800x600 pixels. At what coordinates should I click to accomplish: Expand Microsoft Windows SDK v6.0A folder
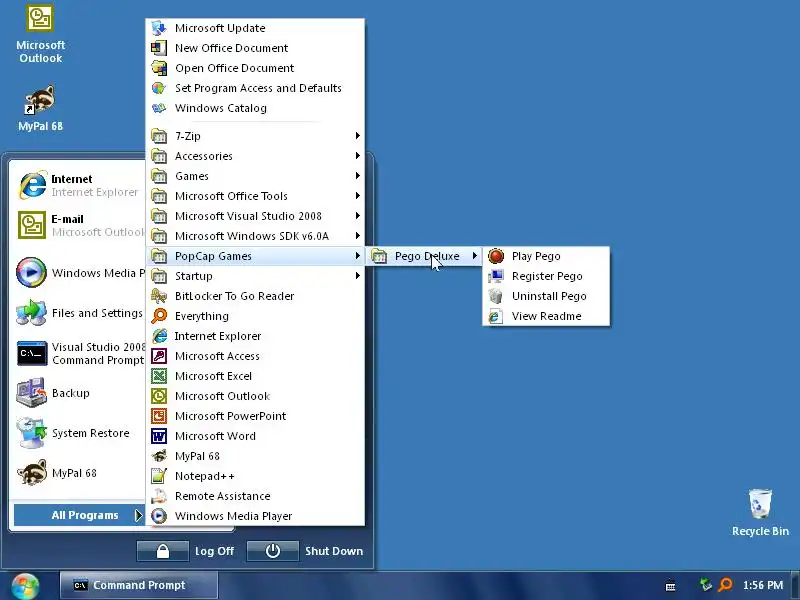click(256, 236)
